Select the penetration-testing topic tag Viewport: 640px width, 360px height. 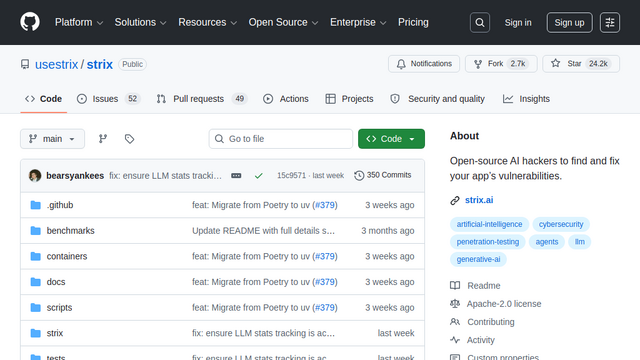pyautogui.click(x=488, y=242)
